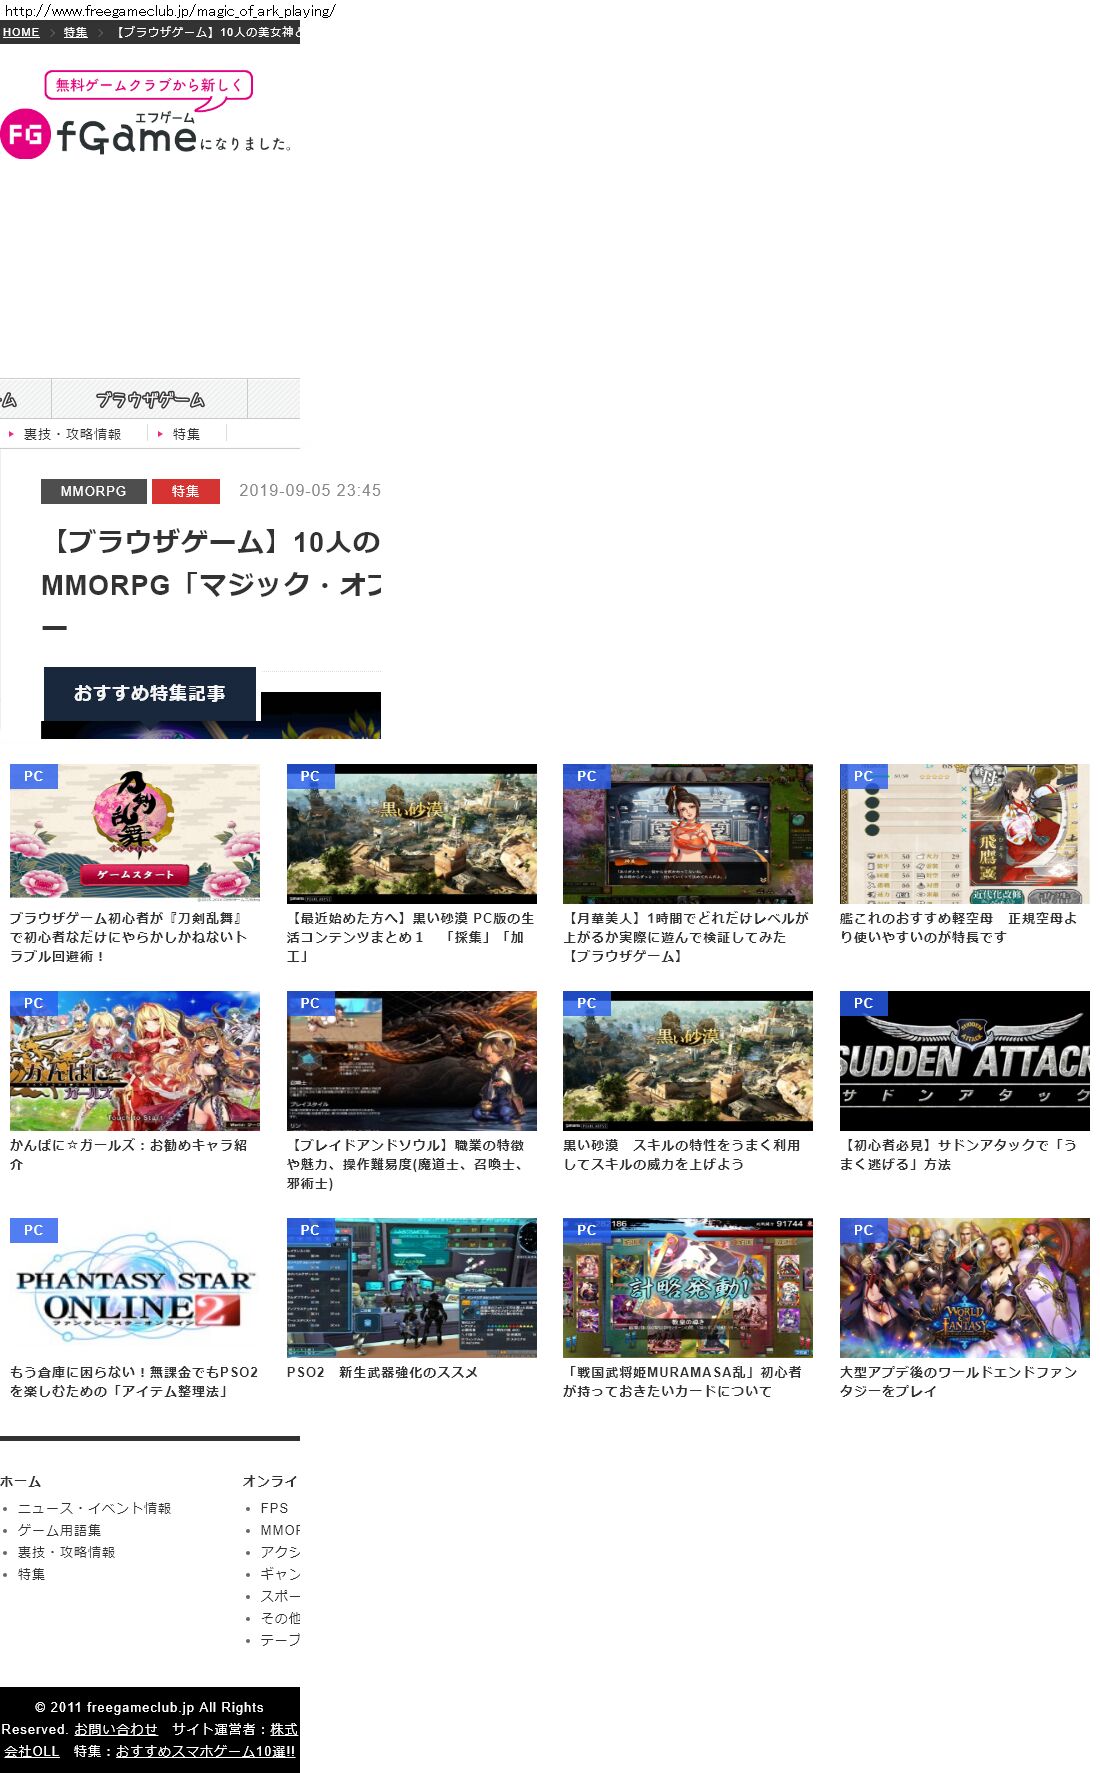Screen dimensions: 1100x1773
Task: Open the Phantasy Star Online 2 logo thumbnail
Action: point(135,1287)
